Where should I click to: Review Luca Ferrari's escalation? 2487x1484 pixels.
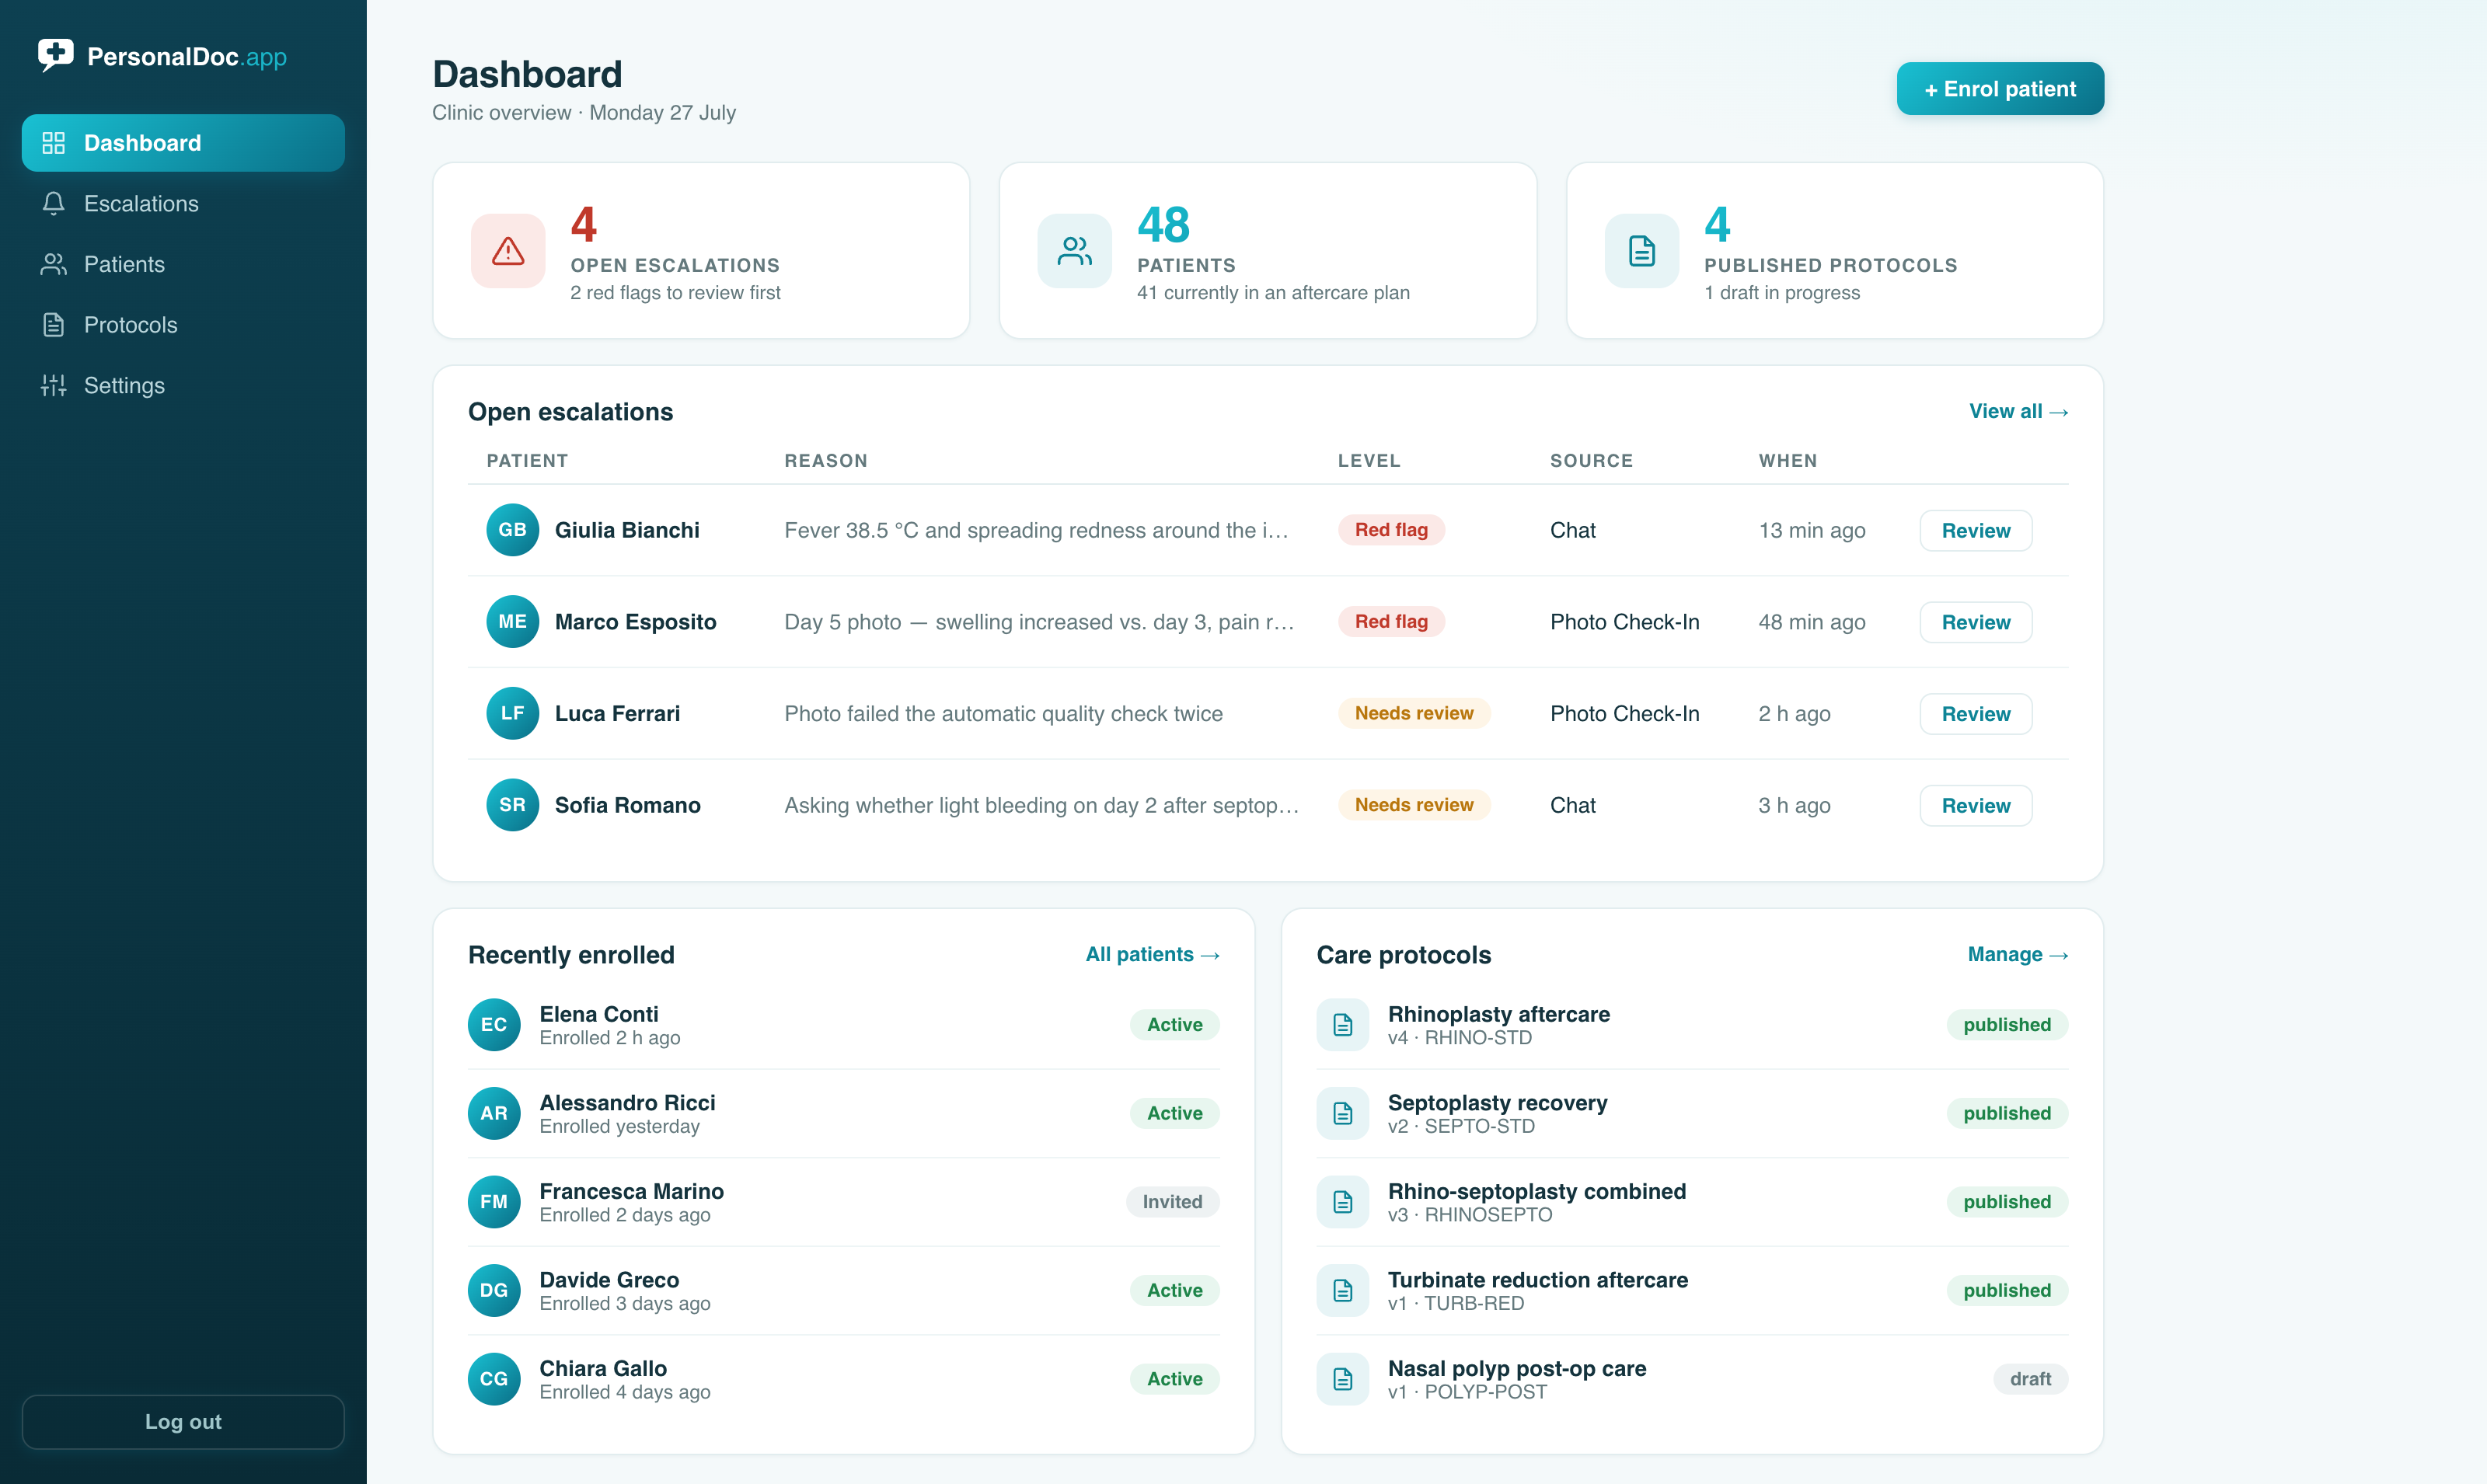pos(1975,714)
